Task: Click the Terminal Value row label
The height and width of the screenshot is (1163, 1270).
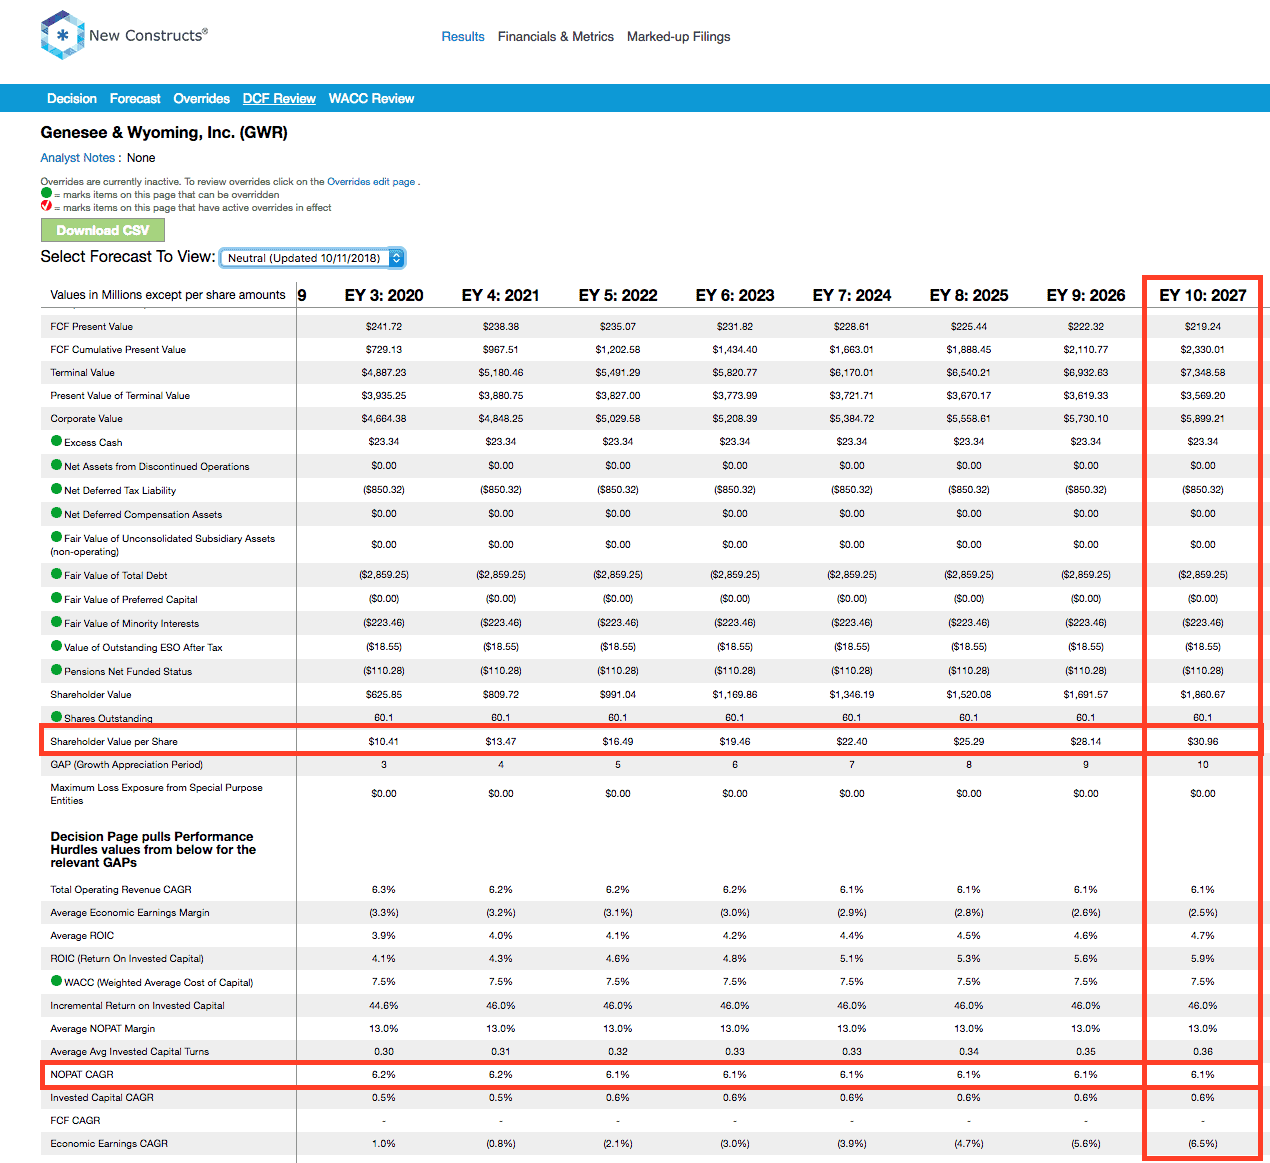Action: 83,372
